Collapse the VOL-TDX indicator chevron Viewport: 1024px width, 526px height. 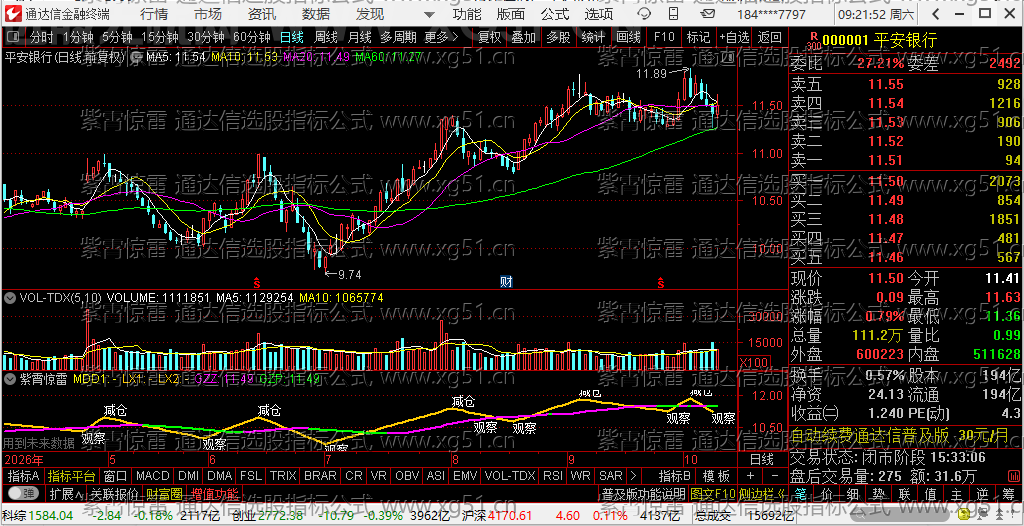click(x=9, y=298)
